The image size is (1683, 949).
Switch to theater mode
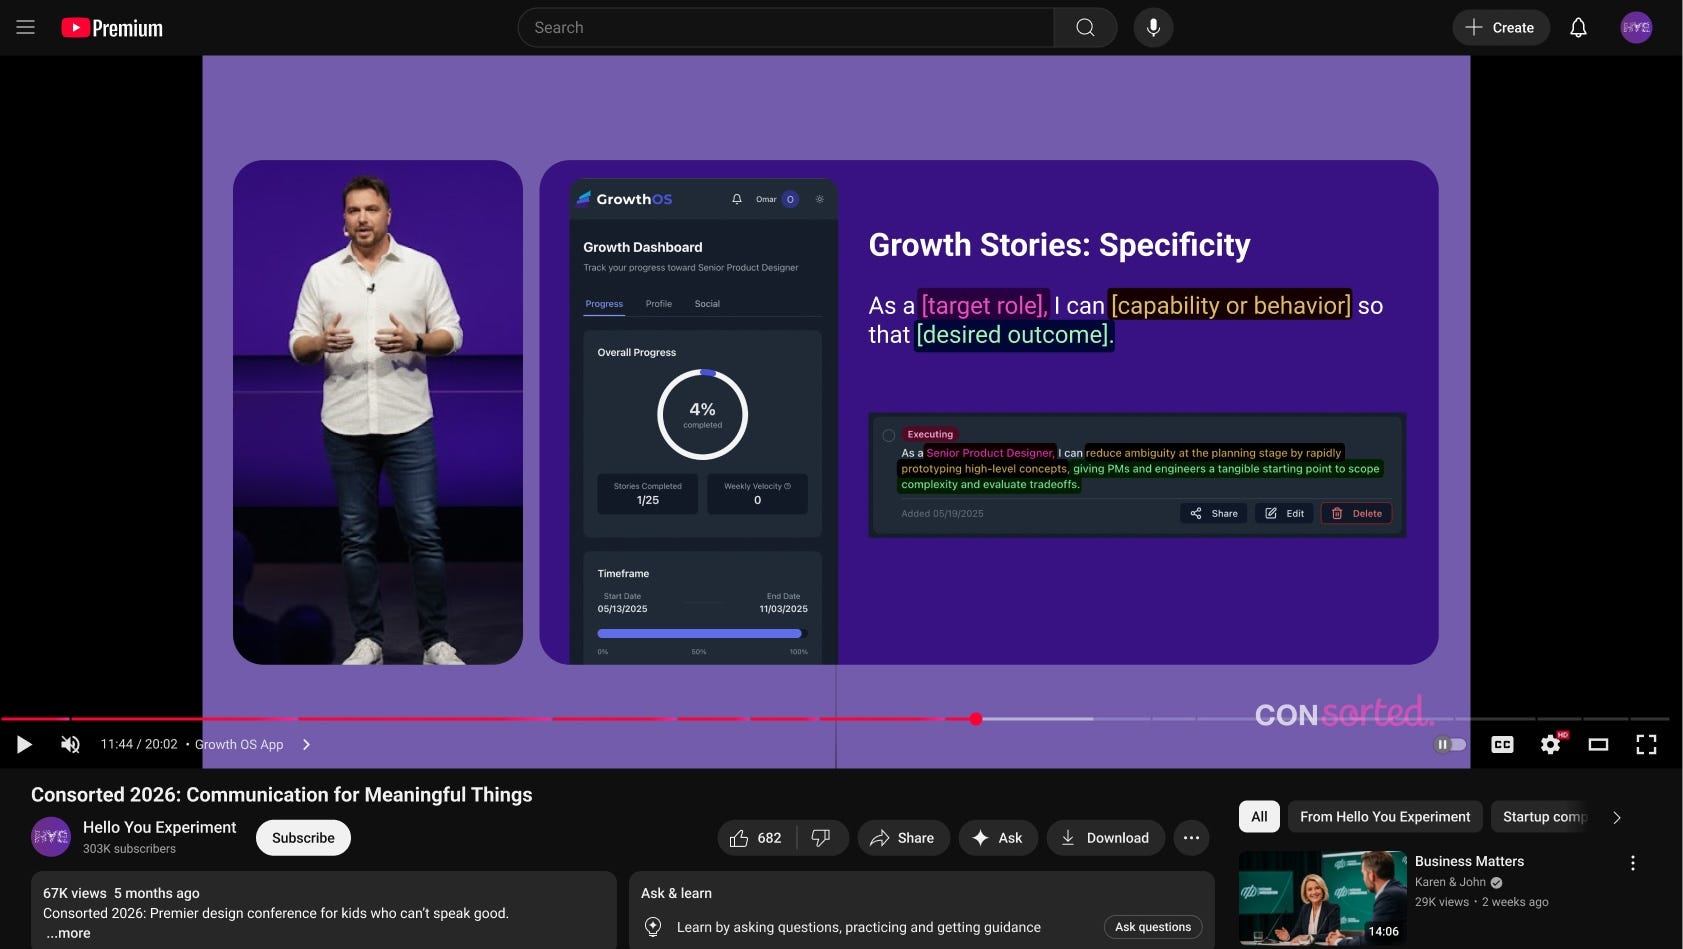coord(1598,744)
